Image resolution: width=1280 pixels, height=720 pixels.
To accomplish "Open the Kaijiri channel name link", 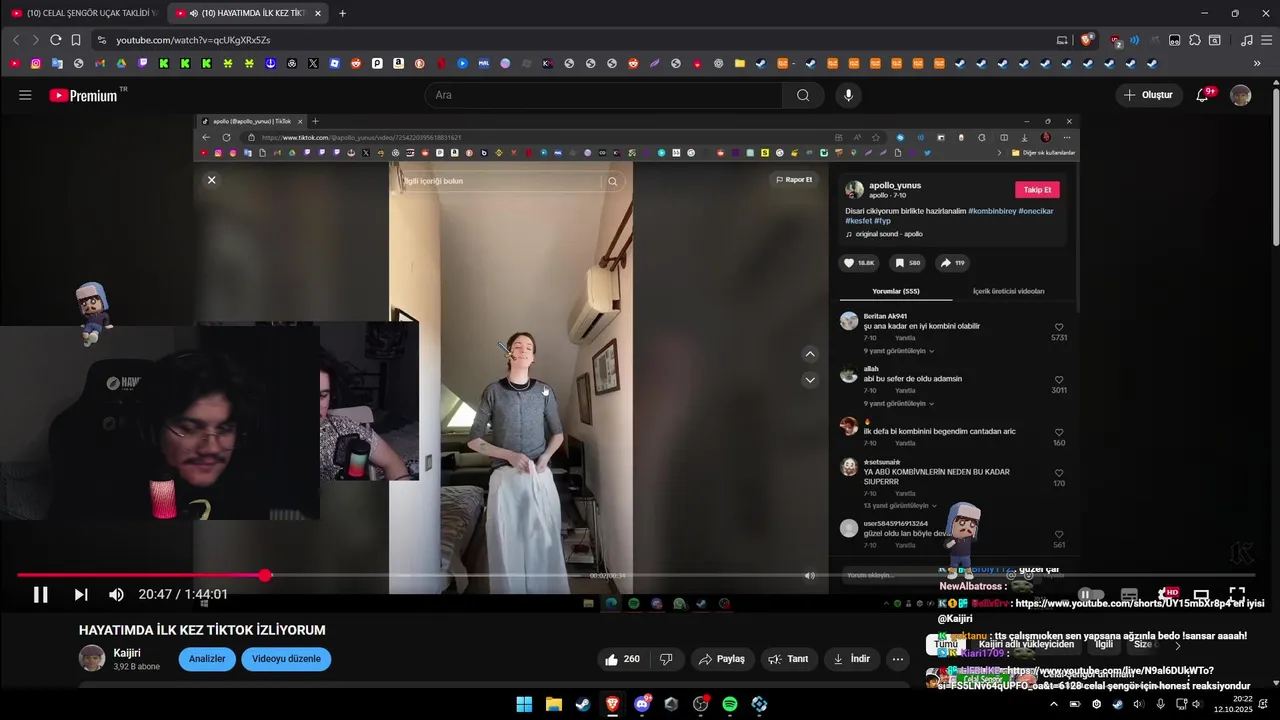I will pos(127,652).
